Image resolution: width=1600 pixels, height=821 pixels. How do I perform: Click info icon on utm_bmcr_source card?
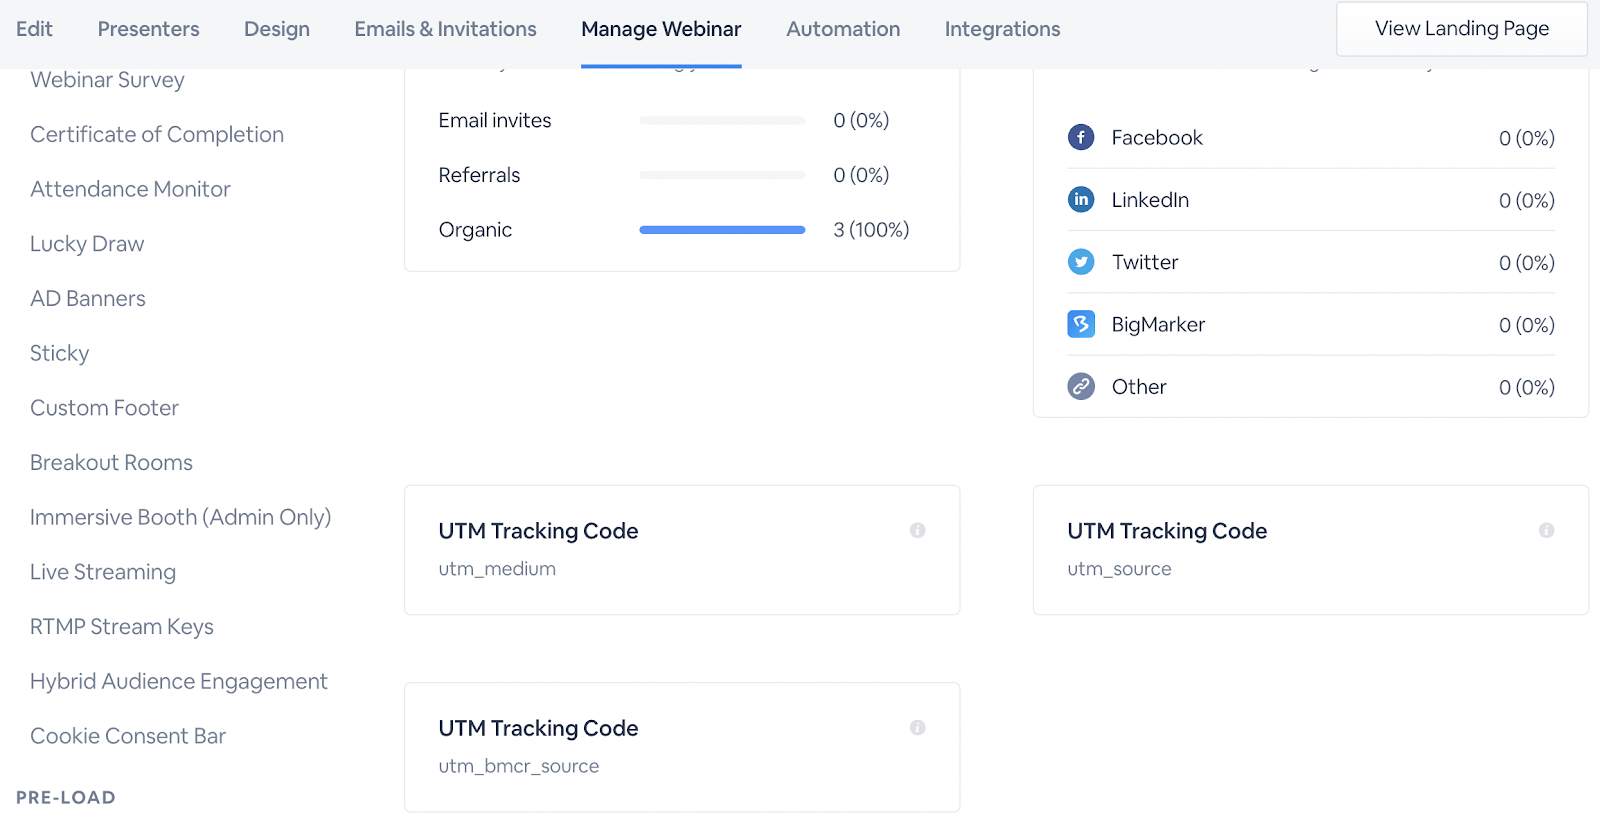tap(917, 727)
